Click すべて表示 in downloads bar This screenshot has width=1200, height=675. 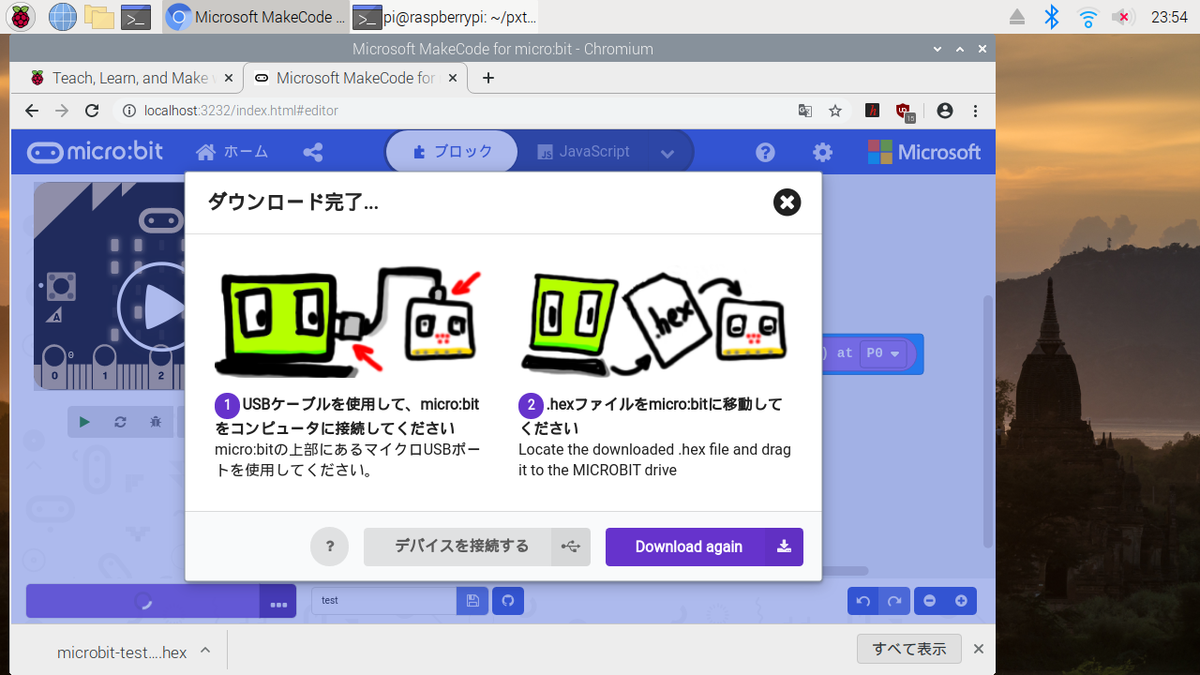(909, 649)
